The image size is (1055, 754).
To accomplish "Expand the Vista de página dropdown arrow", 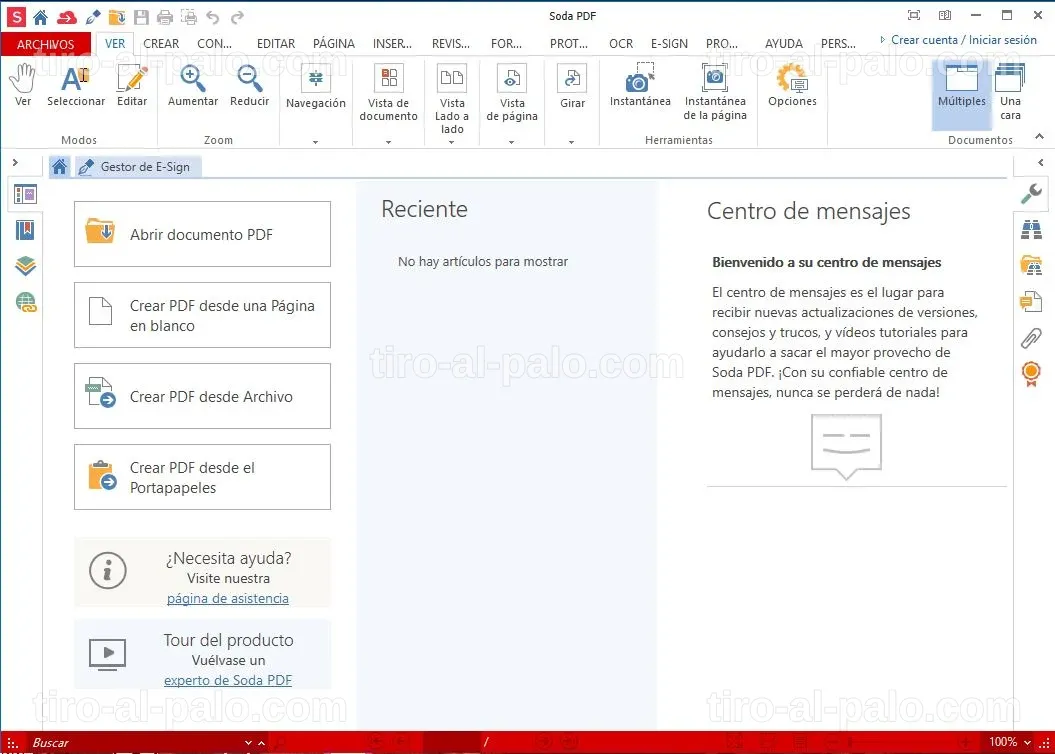I will 511,142.
